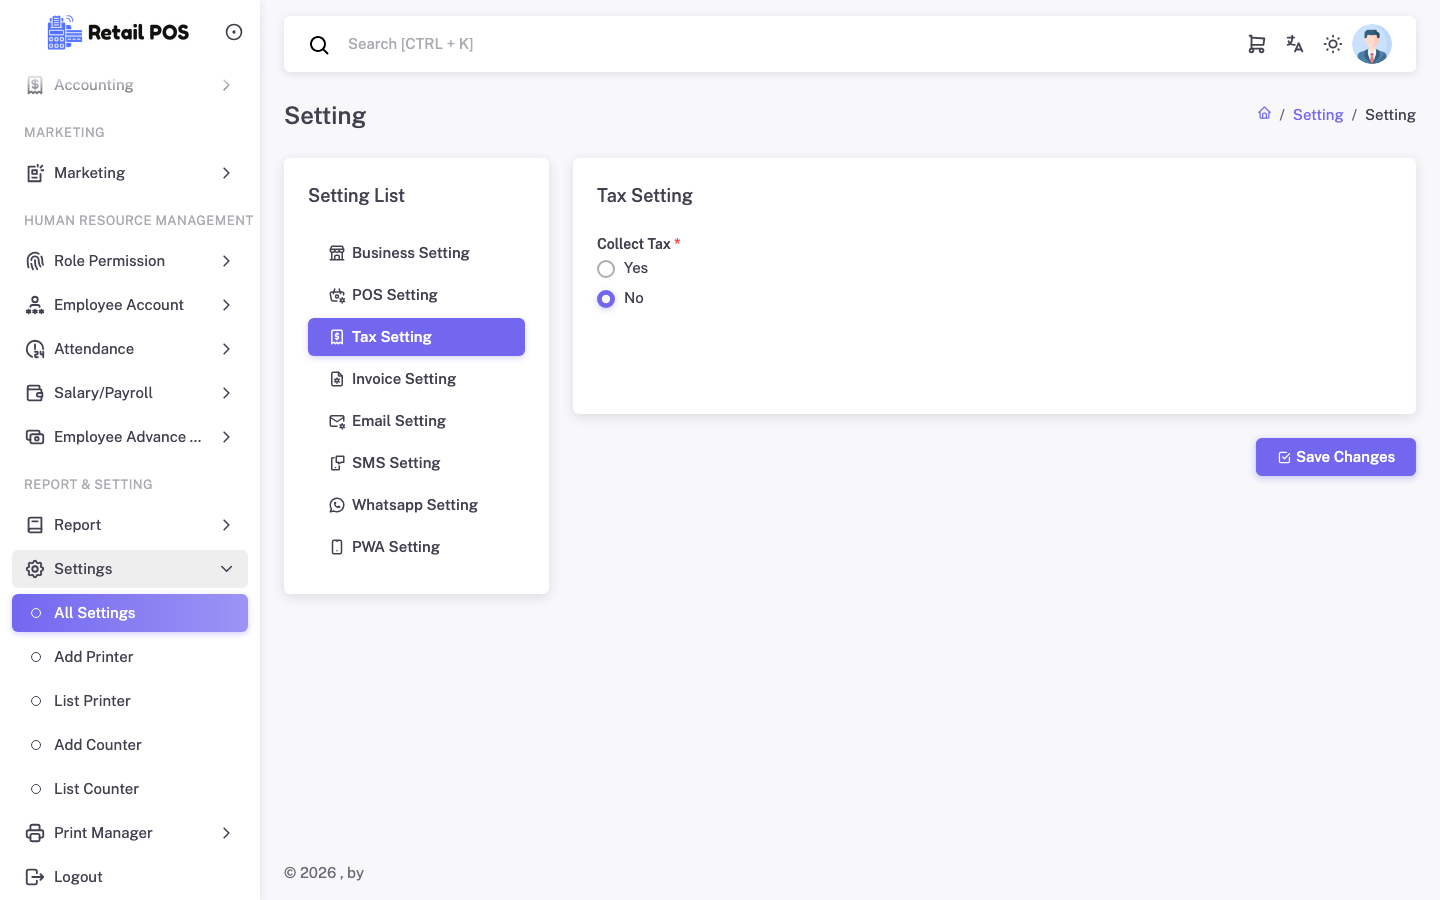The image size is (1440, 900).
Task: Click the Save Changes button
Action: 1336,457
